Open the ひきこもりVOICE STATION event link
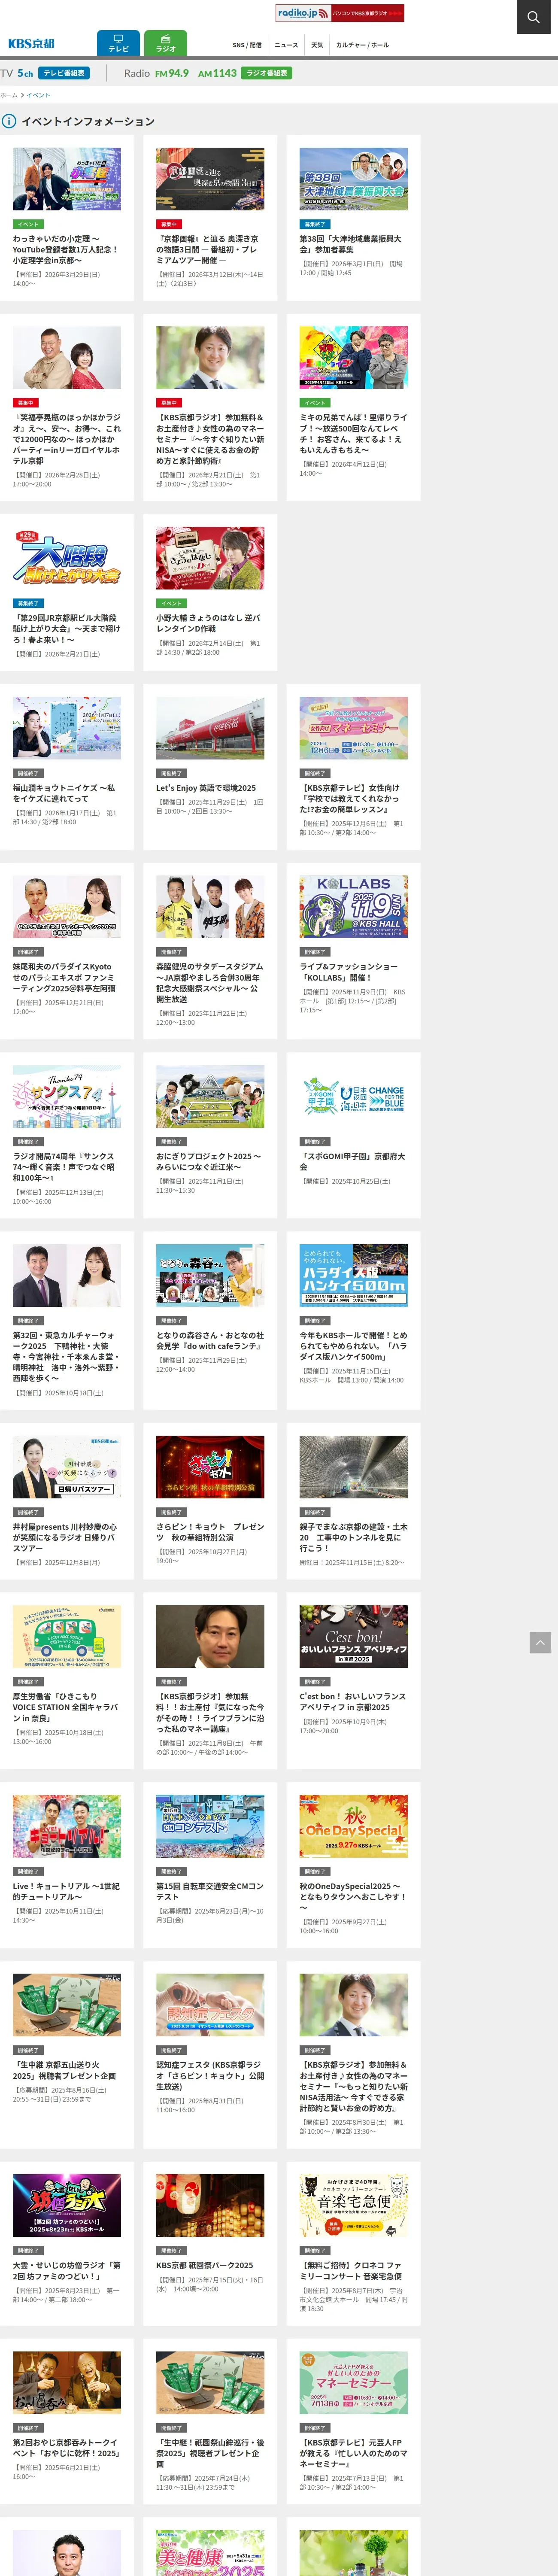 click(67, 1707)
